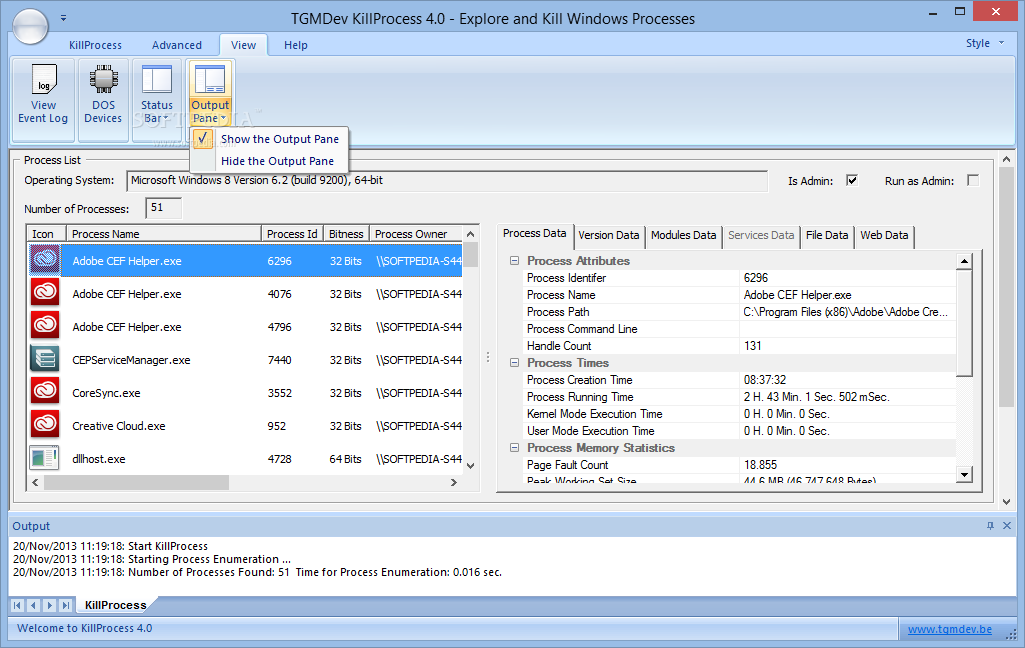The width and height of the screenshot is (1025, 648).
Task: Click icon of Adobe CEF Helper 4796
Action: pyautogui.click(x=45, y=324)
